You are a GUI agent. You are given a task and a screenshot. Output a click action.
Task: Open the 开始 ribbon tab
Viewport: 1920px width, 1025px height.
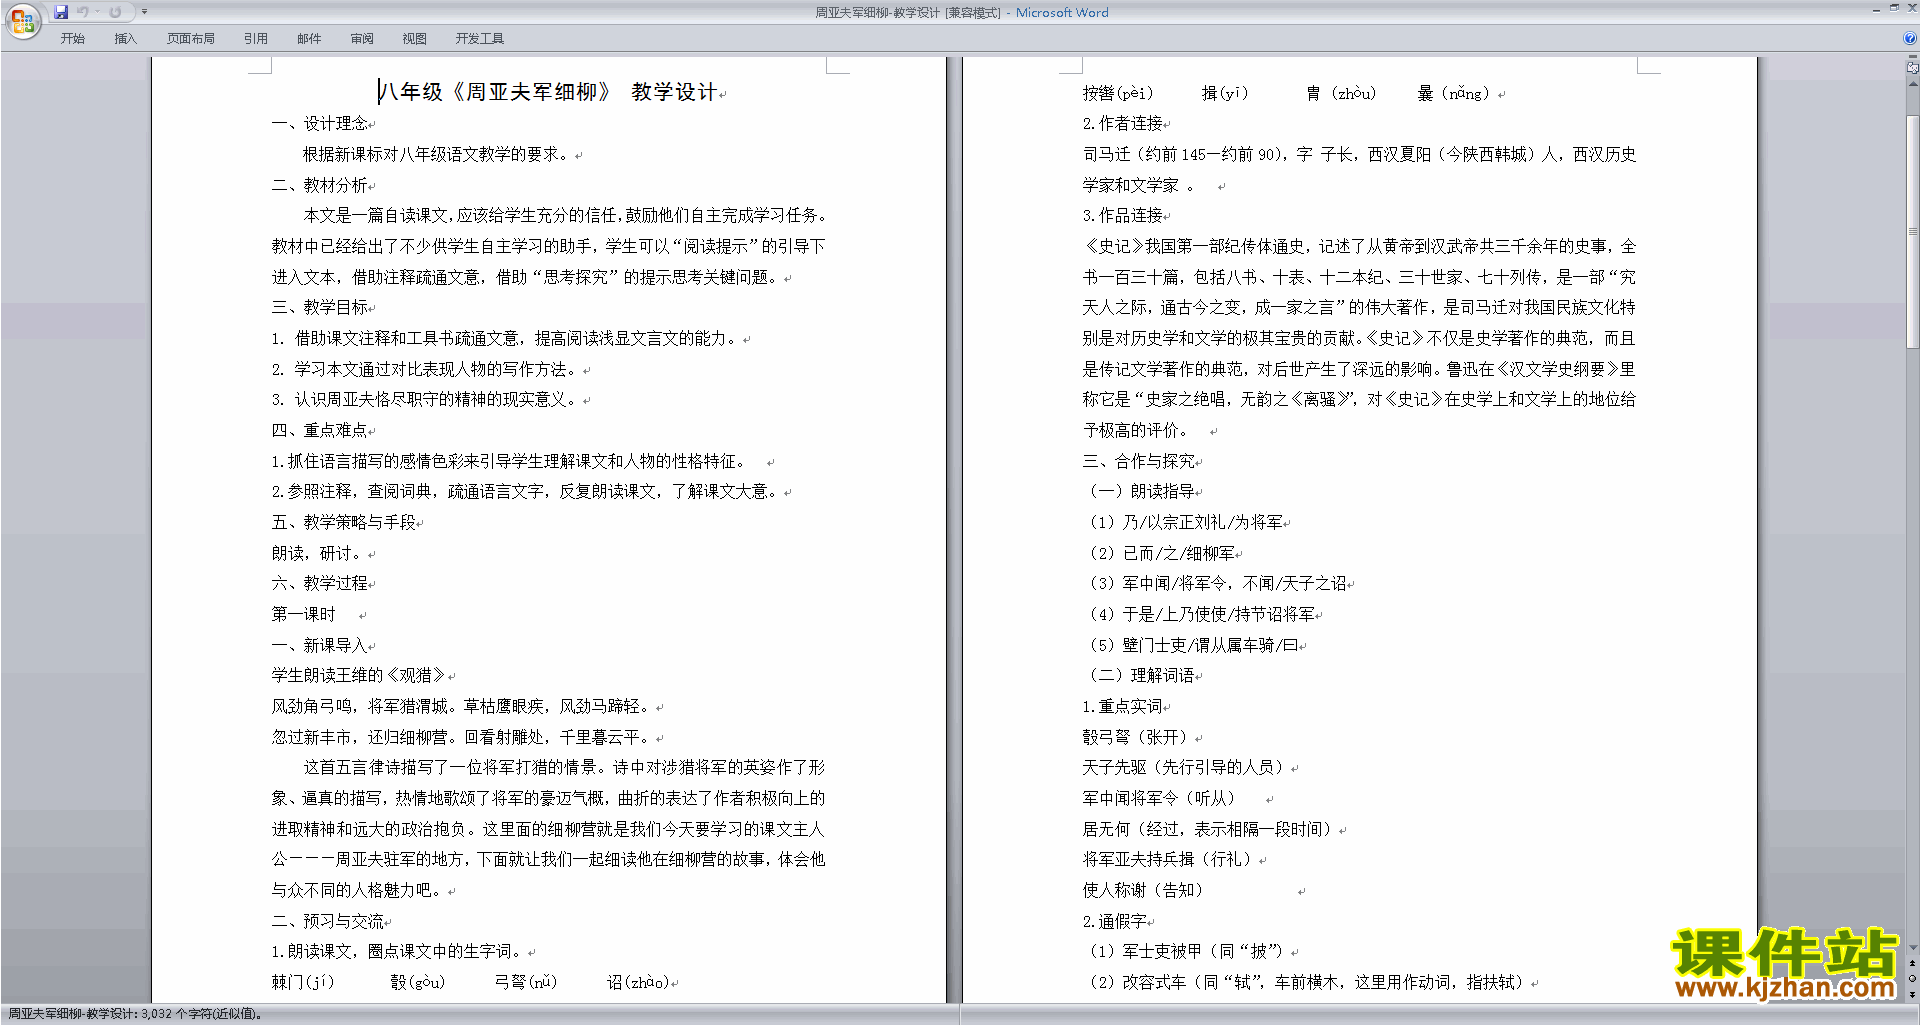pos(73,38)
